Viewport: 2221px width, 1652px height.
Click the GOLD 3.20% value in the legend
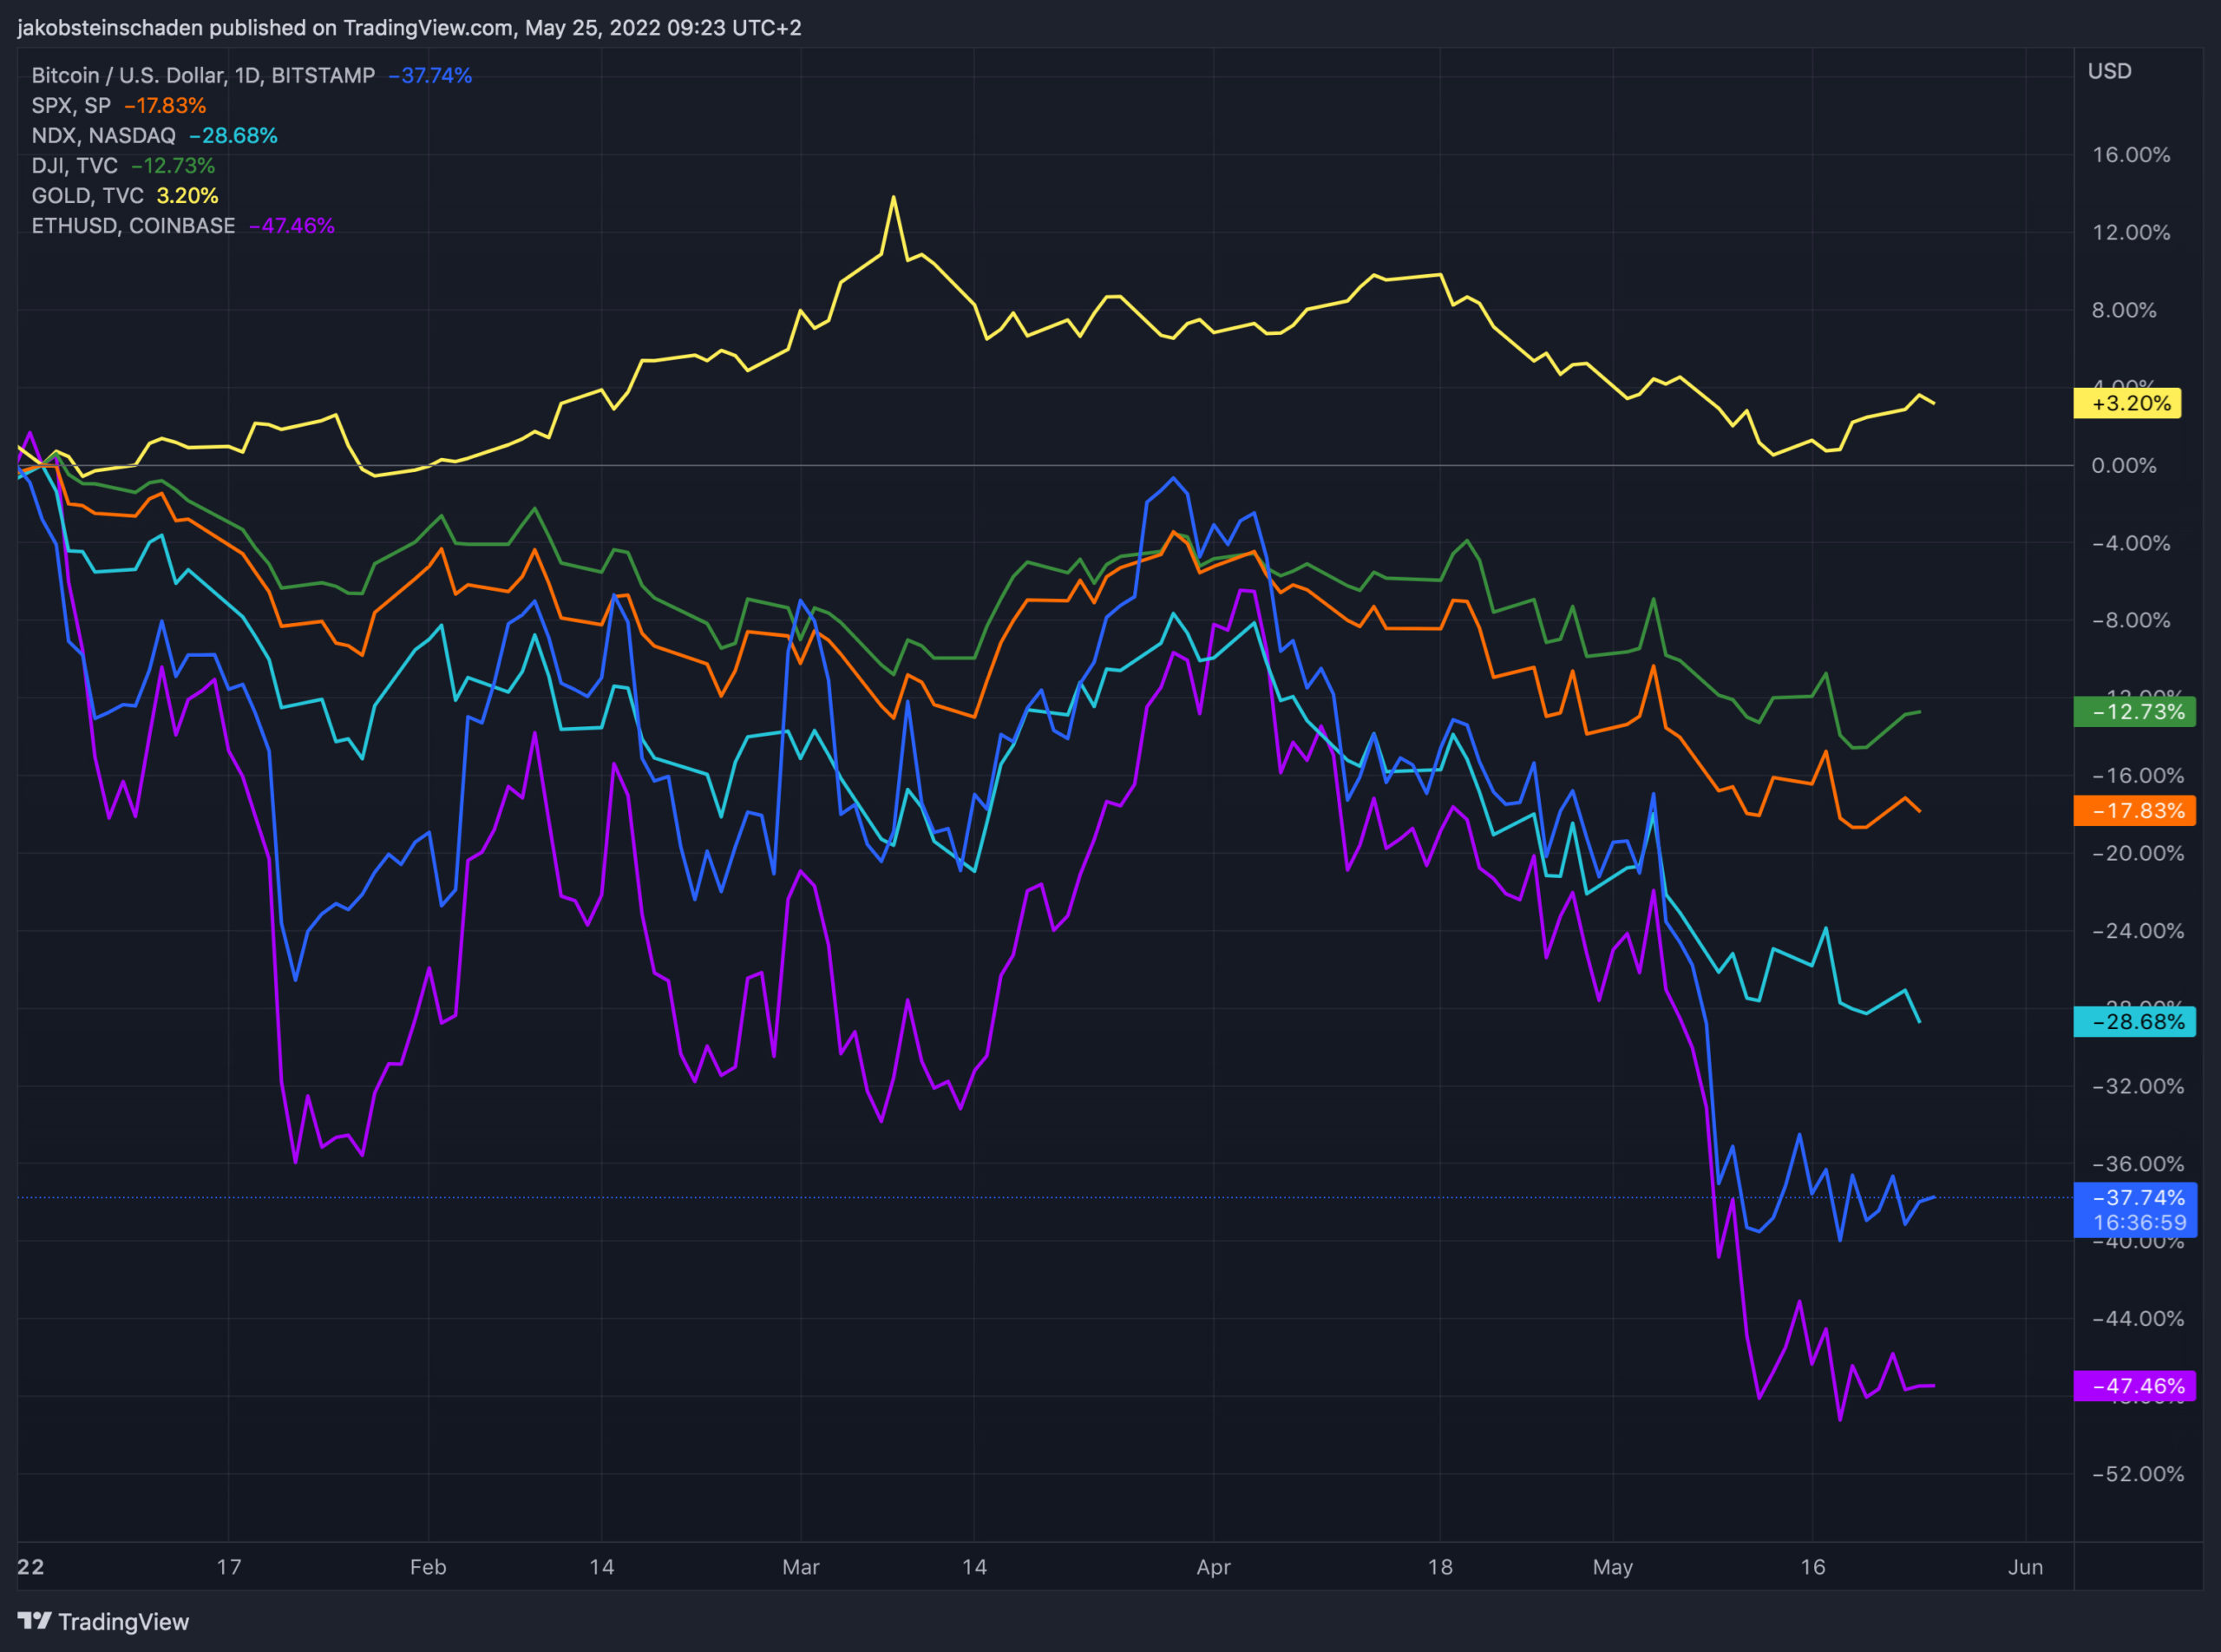pos(187,195)
